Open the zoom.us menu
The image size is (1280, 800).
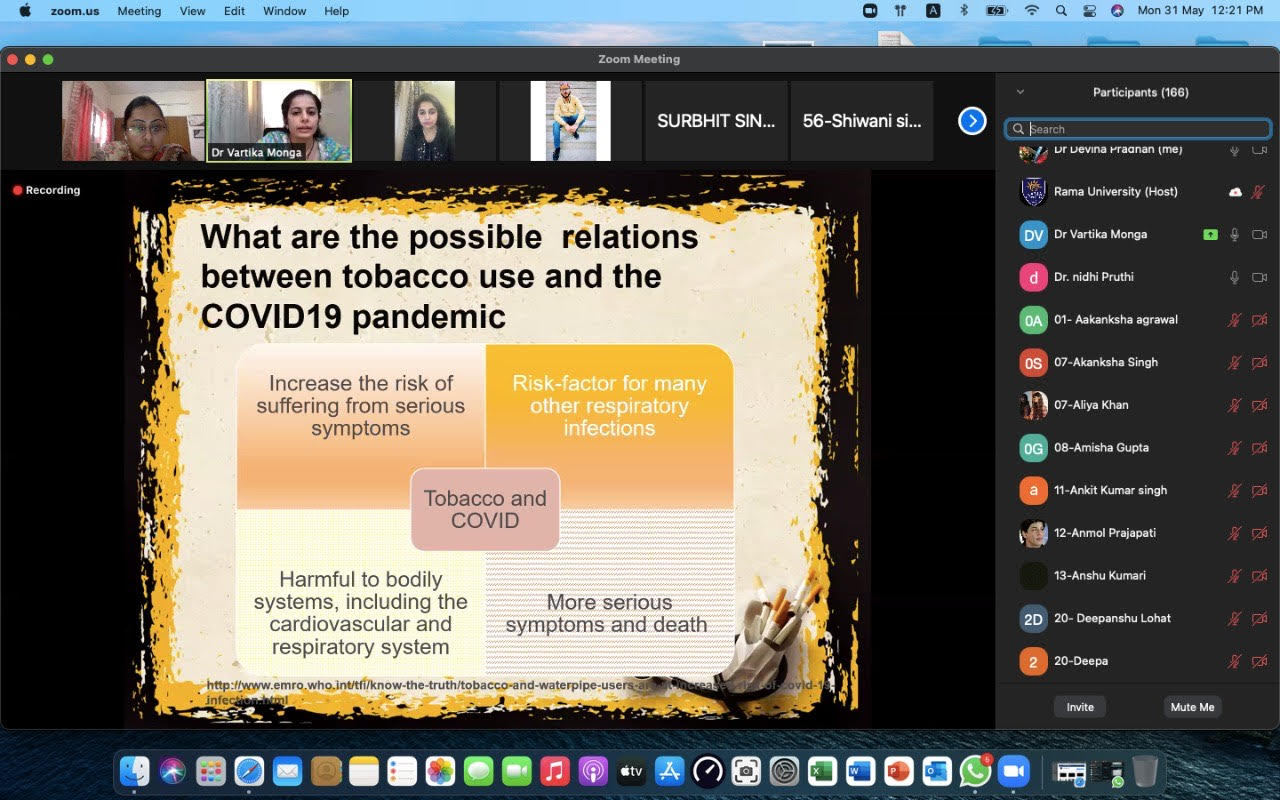(74, 11)
